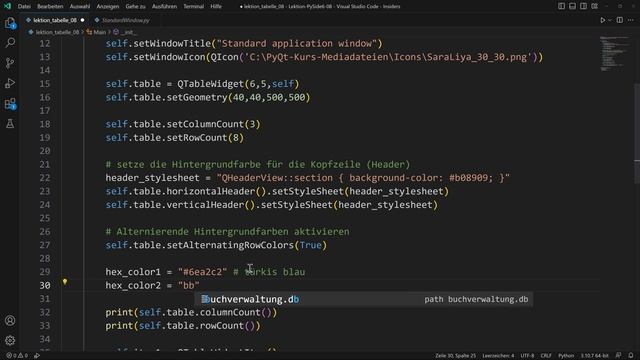Open the Explorer view in the activity bar

(10, 23)
